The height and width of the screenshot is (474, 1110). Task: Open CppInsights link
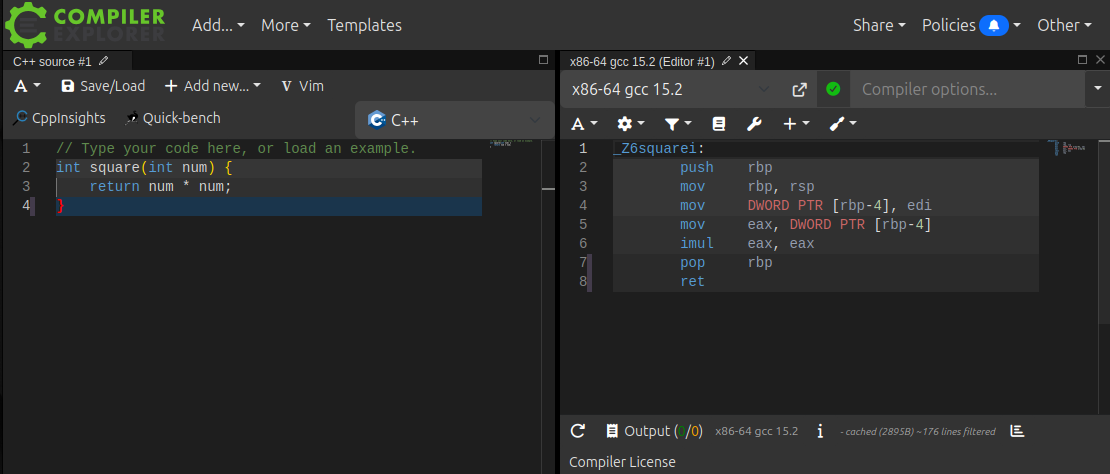[x=60, y=118]
